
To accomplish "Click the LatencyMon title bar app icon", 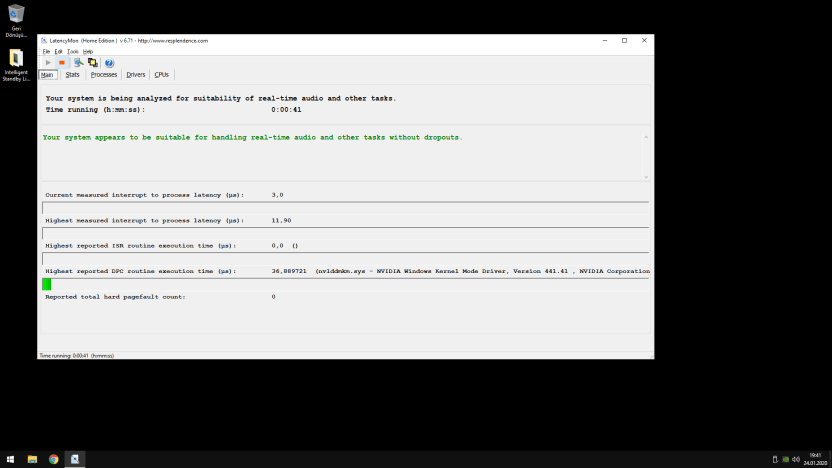I will tap(44, 40).
